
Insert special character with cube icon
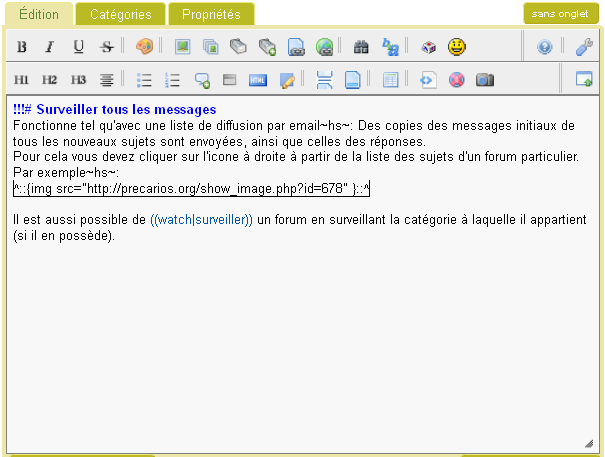[428, 47]
